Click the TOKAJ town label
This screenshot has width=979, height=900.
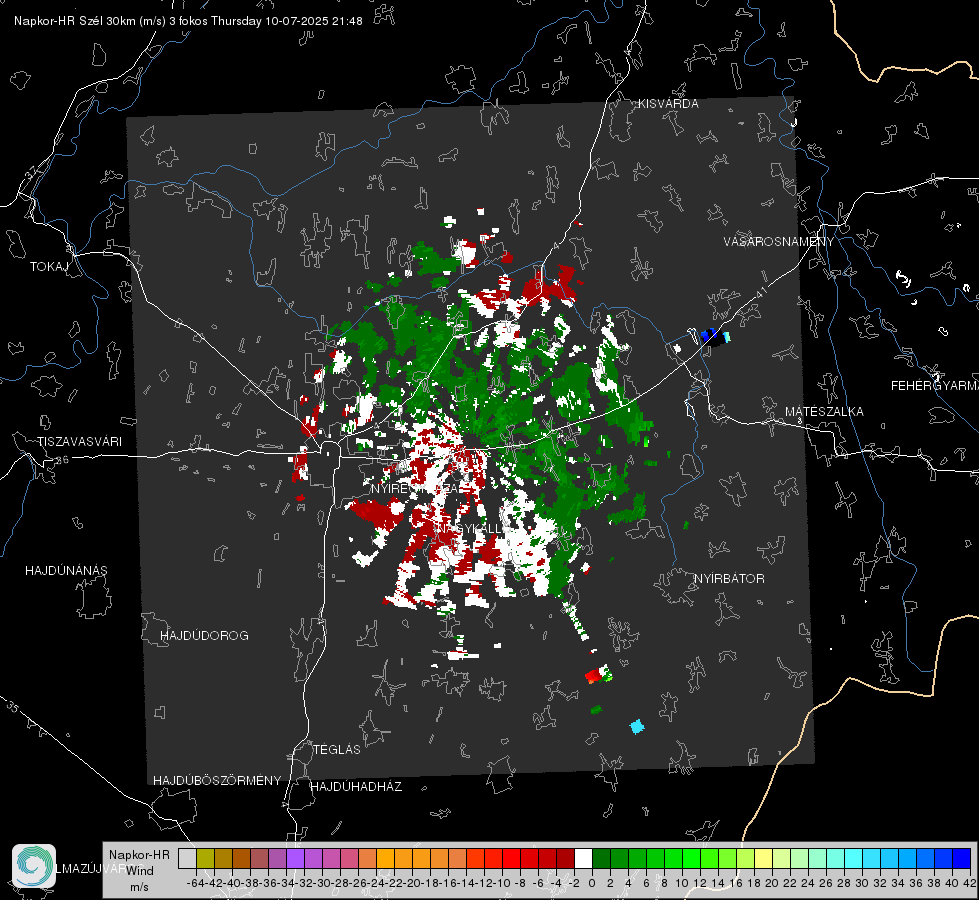pos(49,267)
